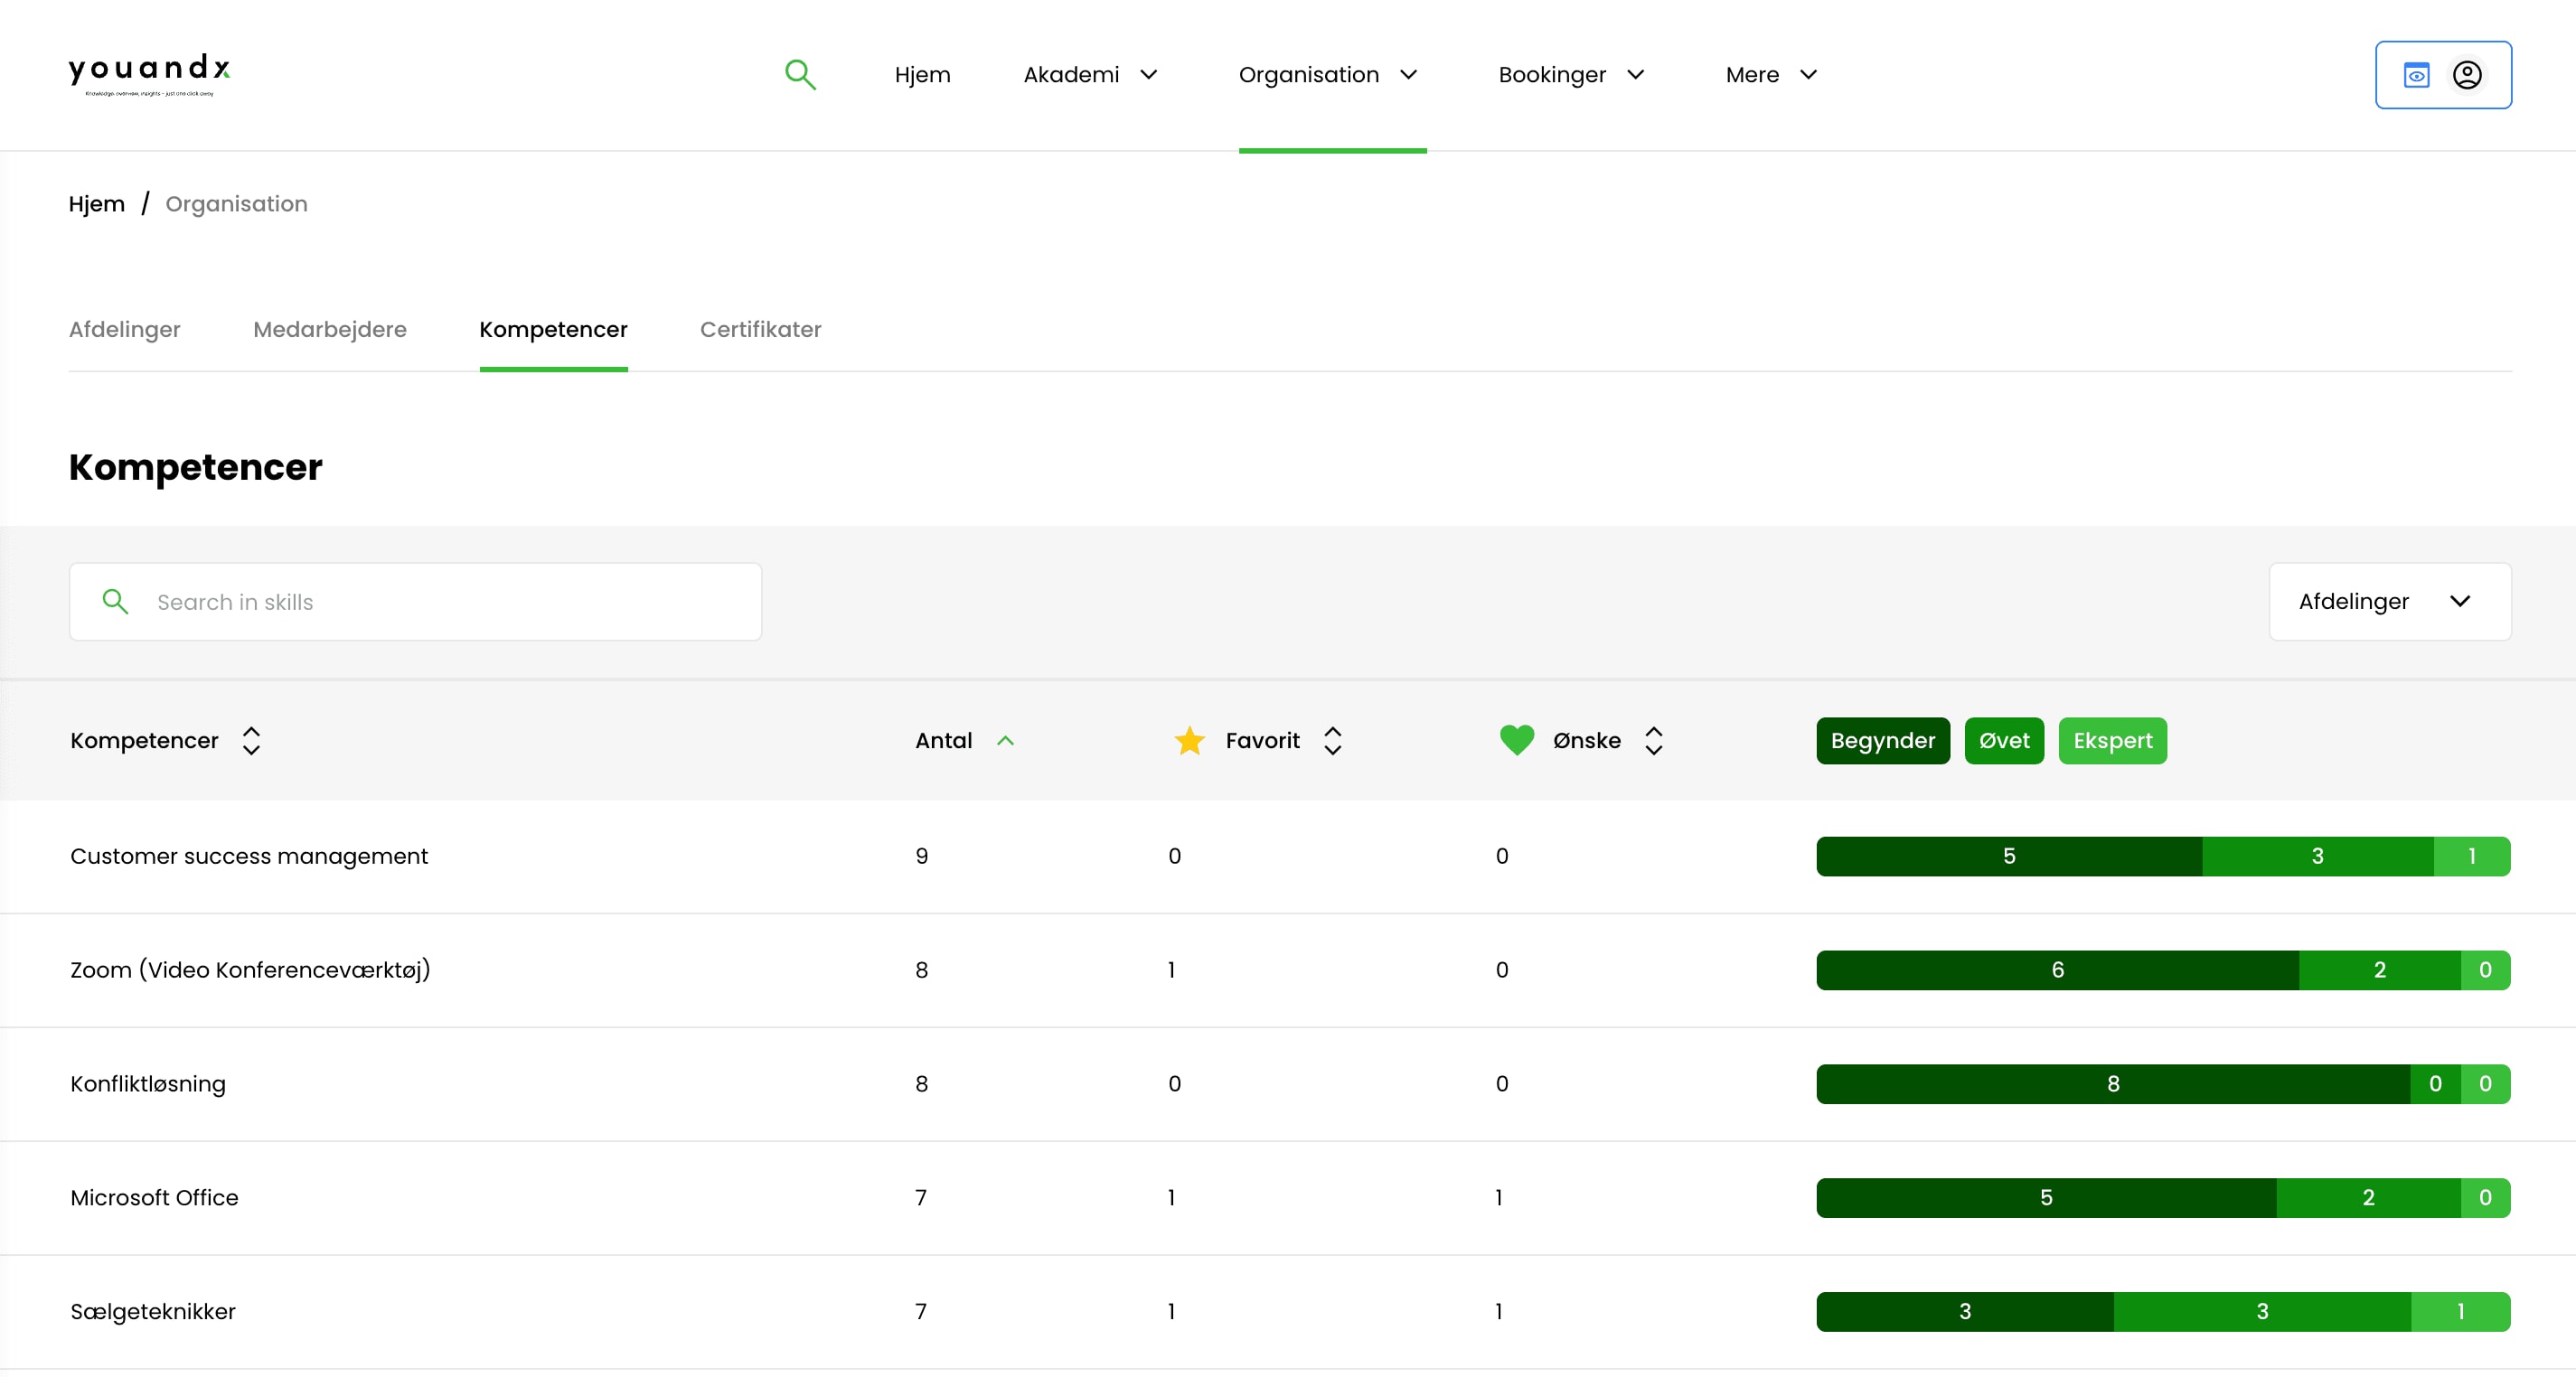Open the Afdelinger filter dropdown
Screen dimensions: 2576x1377
click(x=2390, y=601)
